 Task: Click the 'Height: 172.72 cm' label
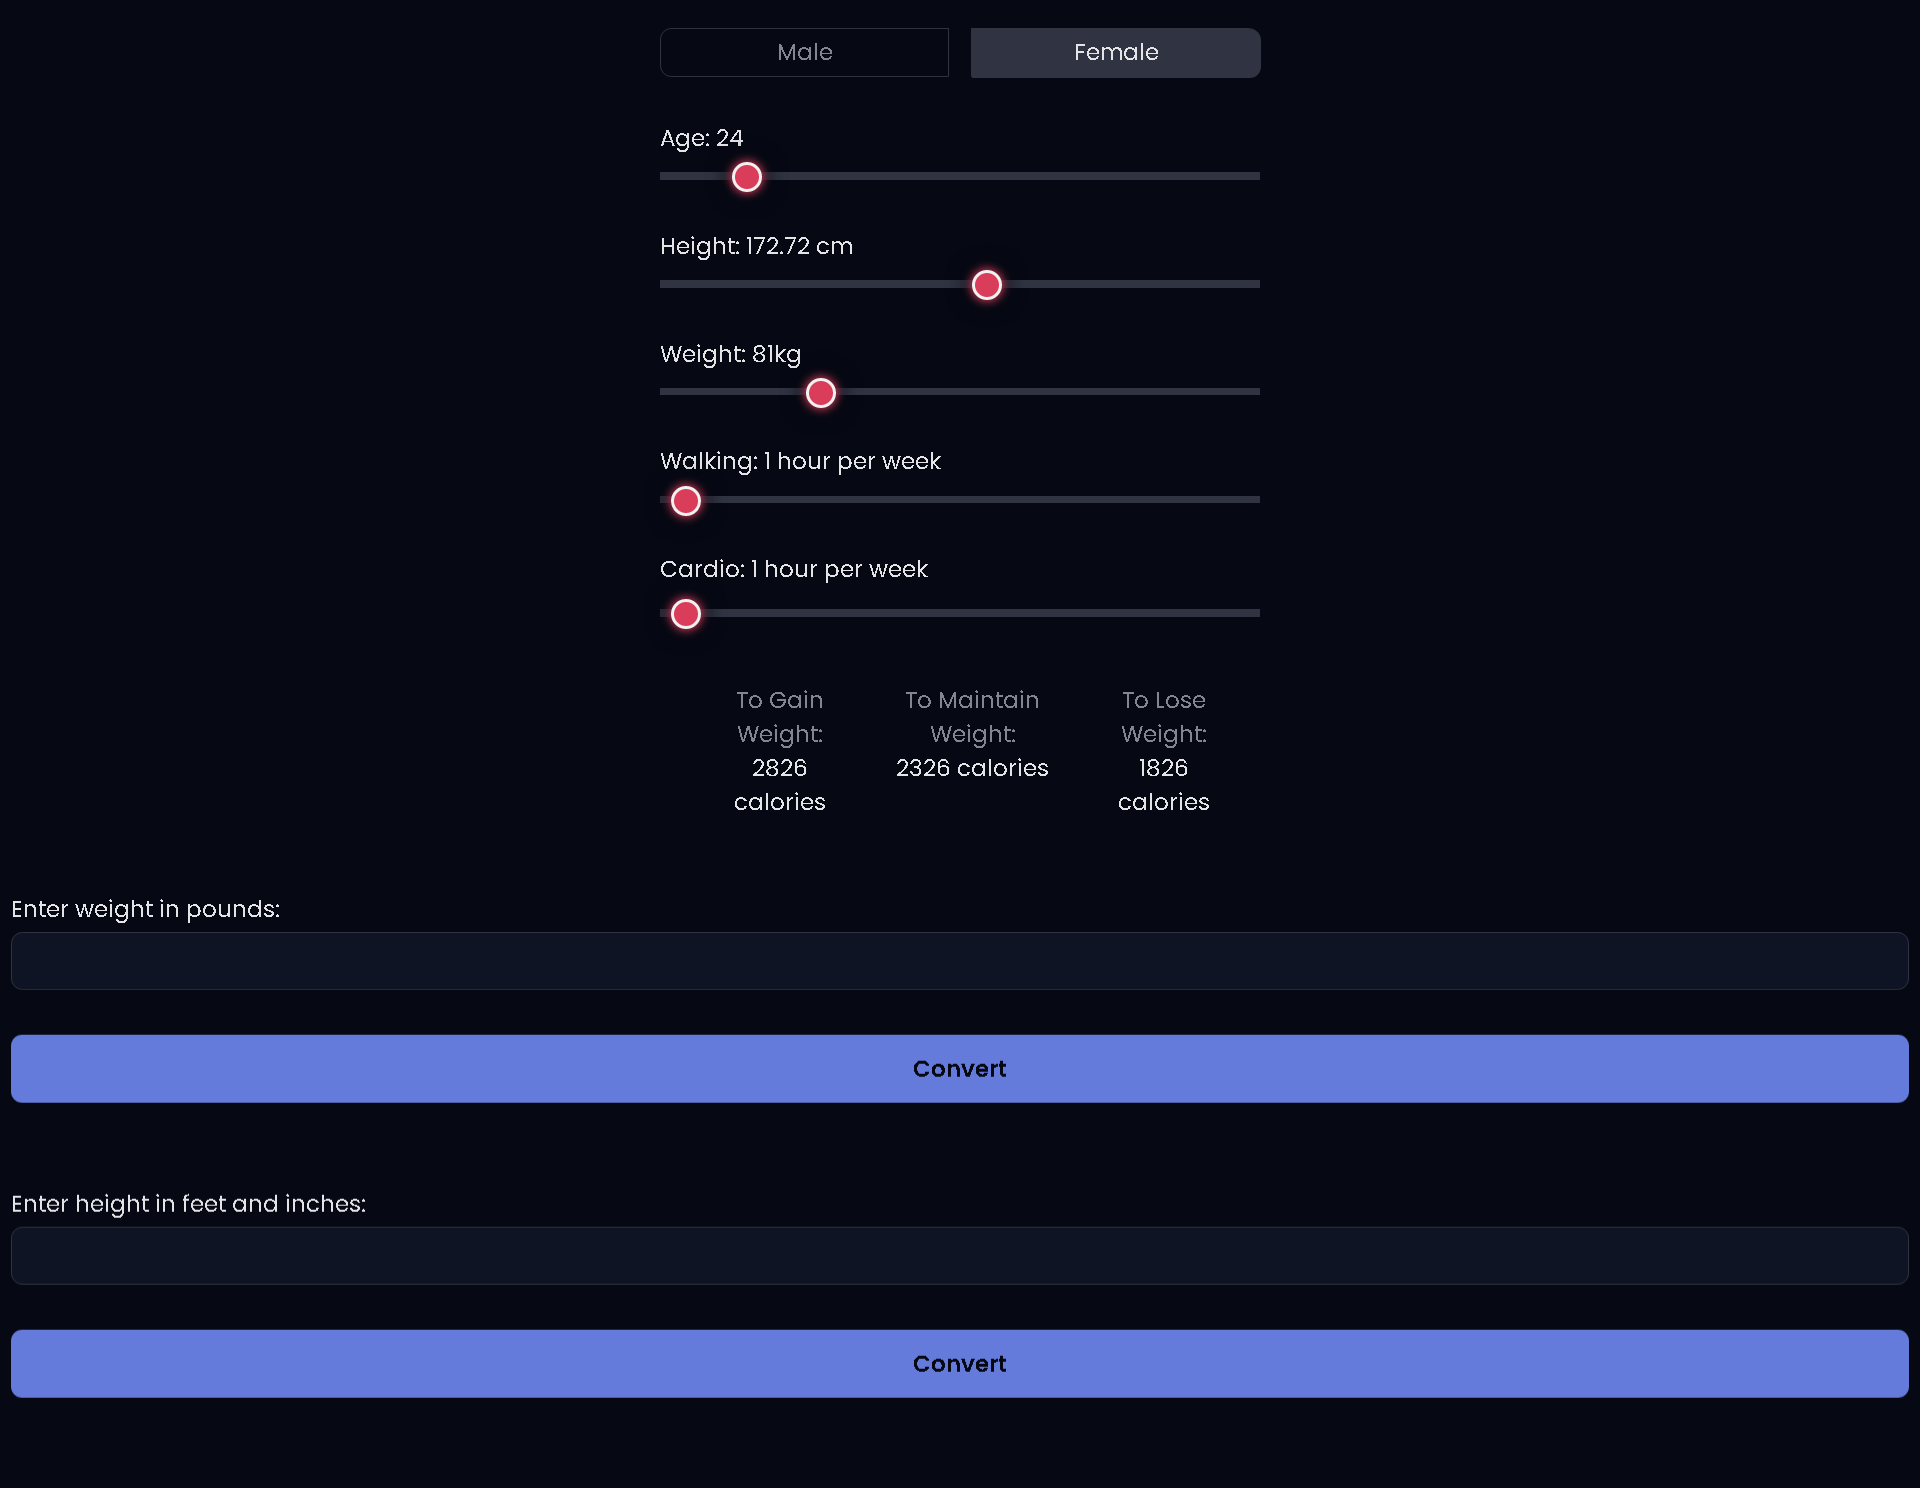pos(756,246)
